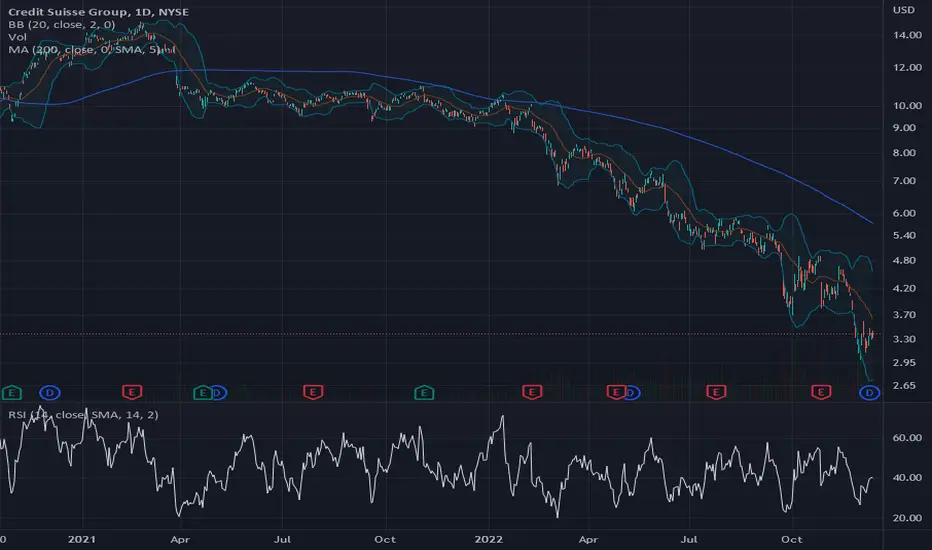932x550 pixels.
Task: Click the RSI 60.00 scale label
Action: (907, 438)
